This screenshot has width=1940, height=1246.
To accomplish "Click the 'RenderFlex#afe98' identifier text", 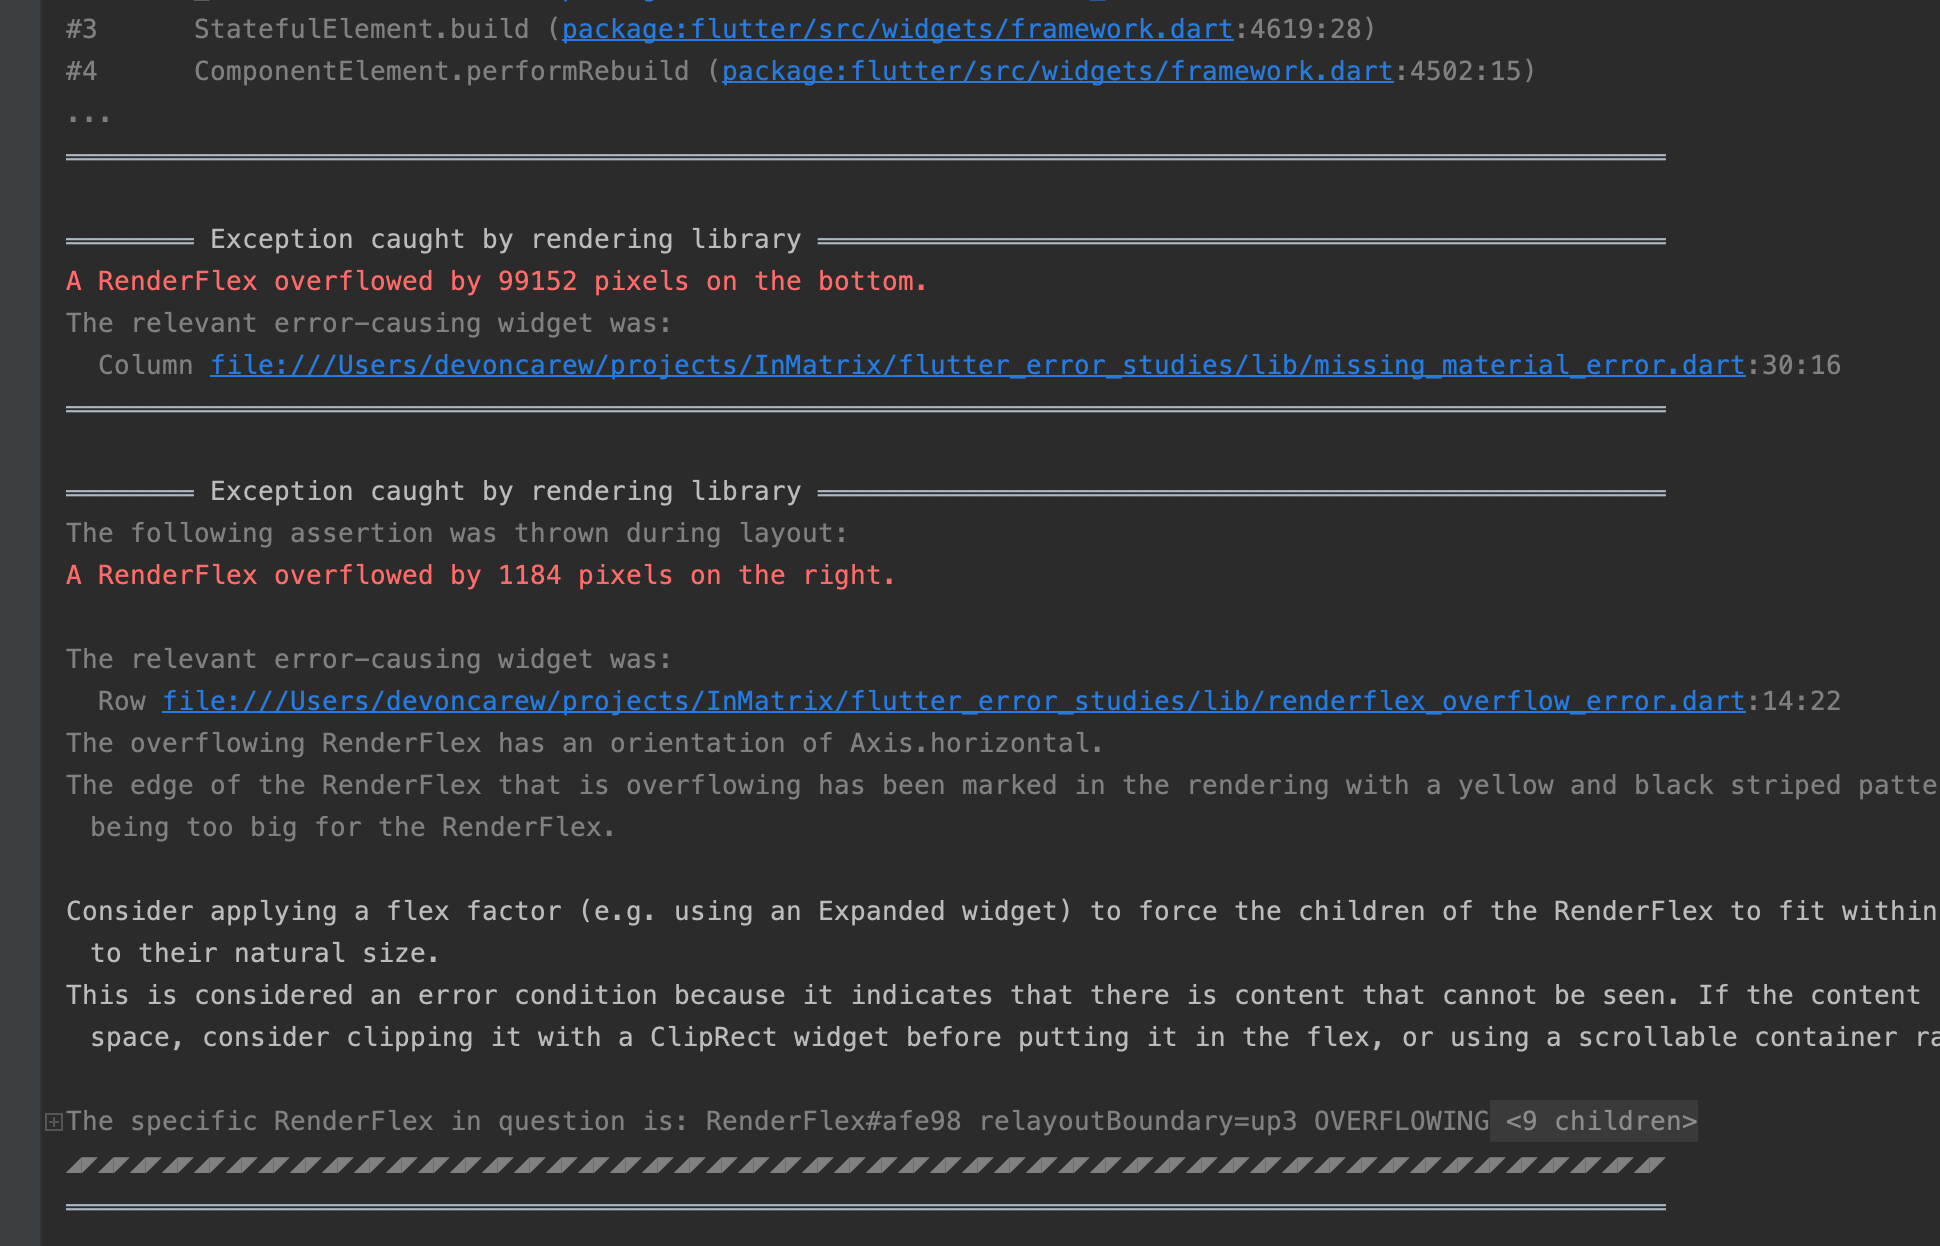I will [x=832, y=1122].
